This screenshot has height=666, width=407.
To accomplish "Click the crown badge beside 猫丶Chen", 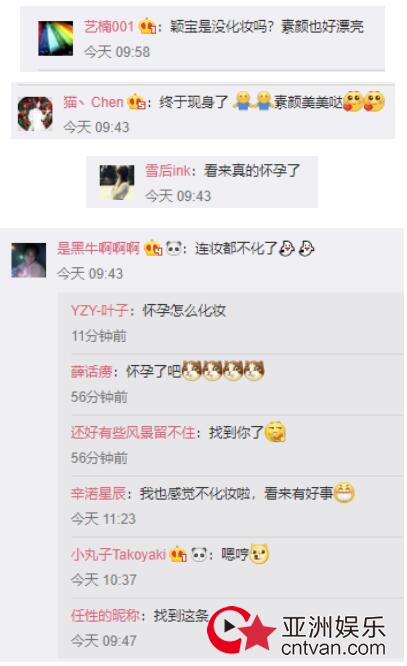I will tap(137, 102).
